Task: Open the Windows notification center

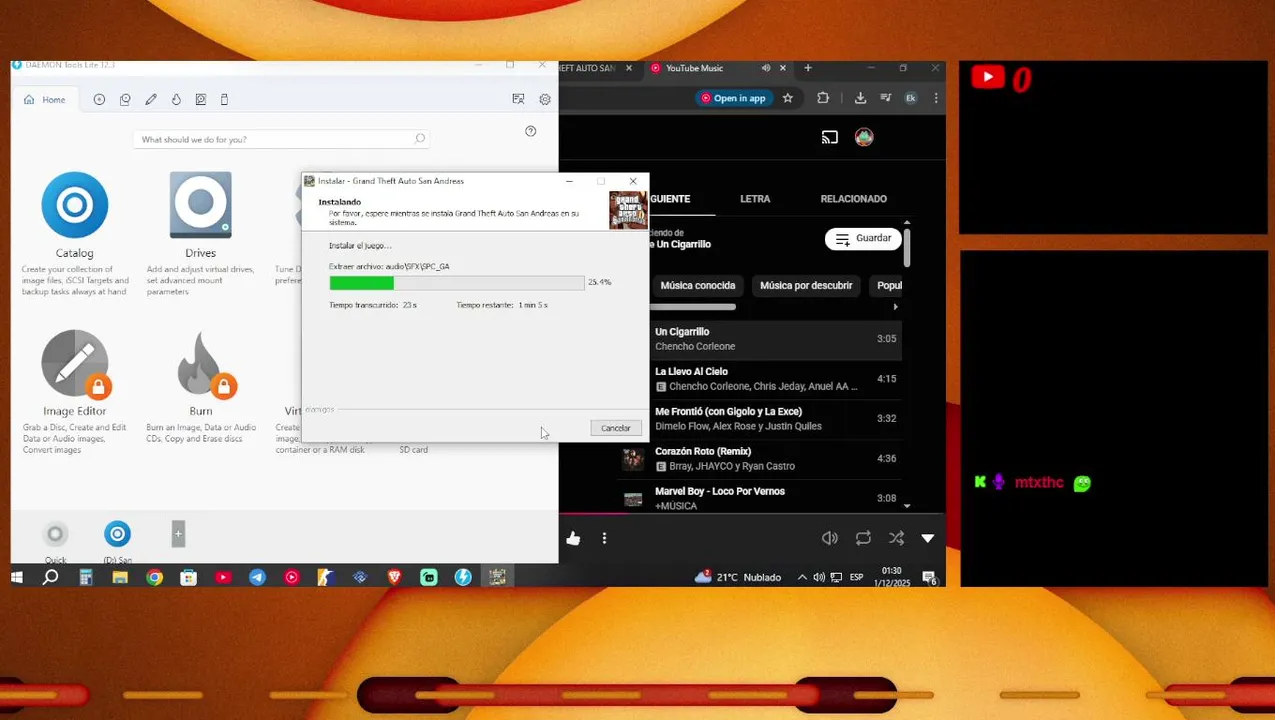Action: click(x=929, y=578)
